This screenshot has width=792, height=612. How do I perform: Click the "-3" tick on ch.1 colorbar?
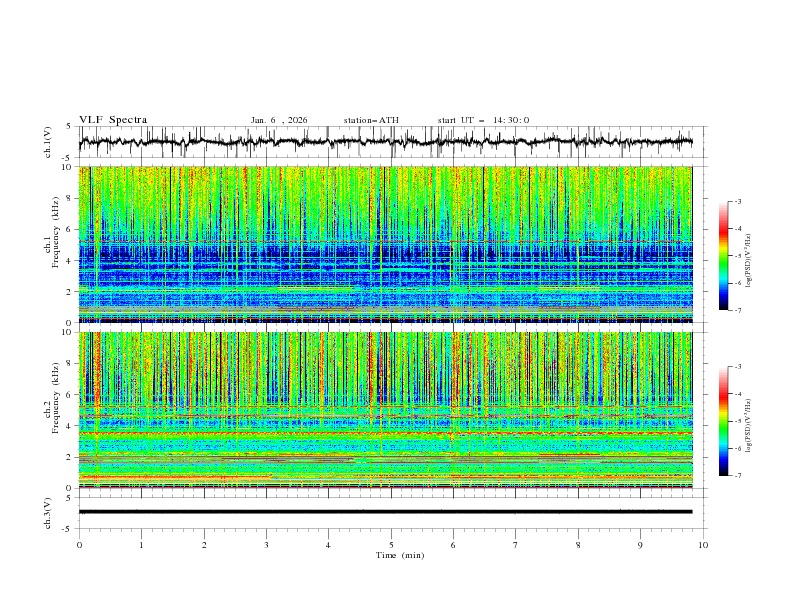tap(738, 201)
